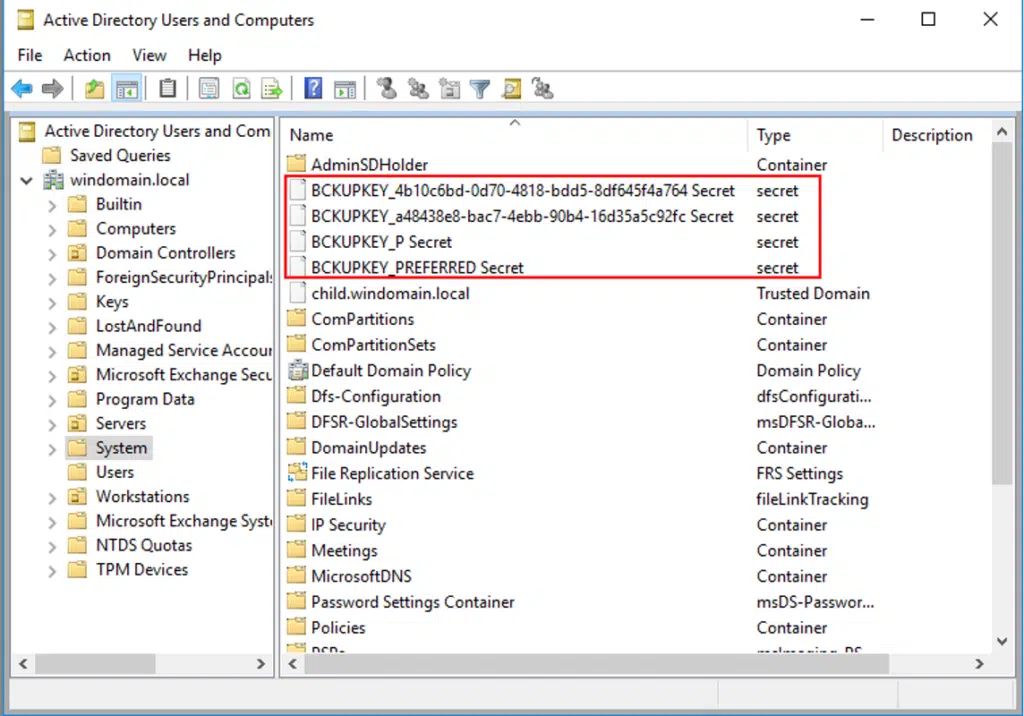Click Add to group toolbar icon
Image resolution: width=1024 pixels, height=716 pixels.
543,88
